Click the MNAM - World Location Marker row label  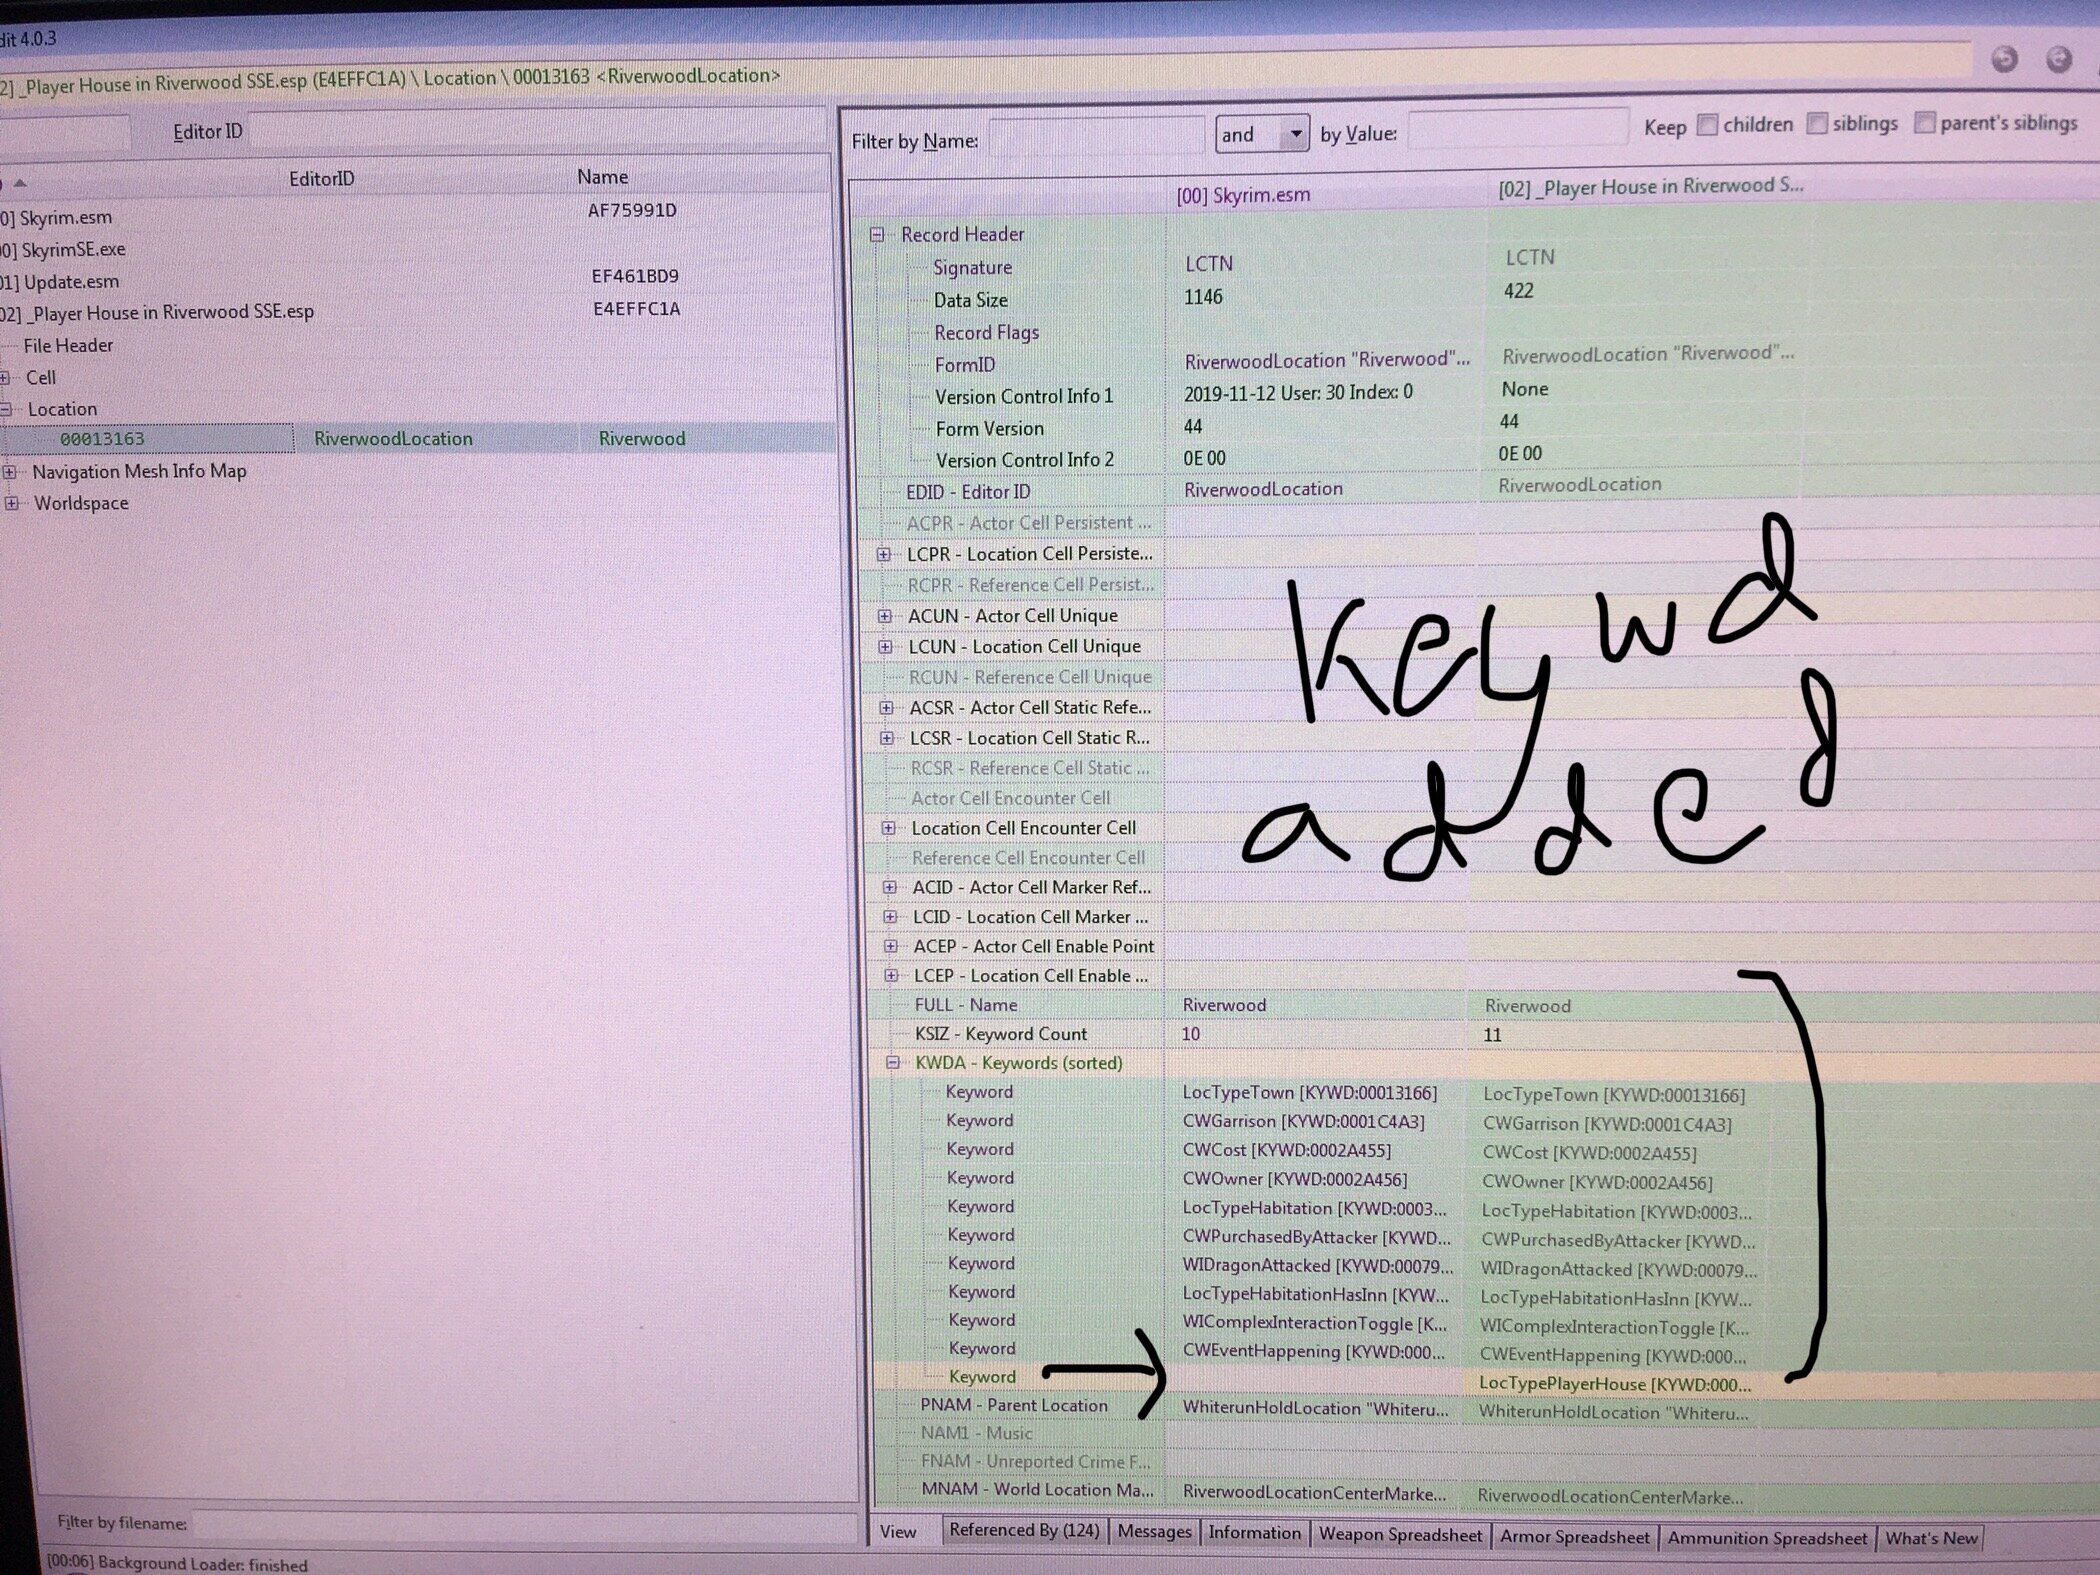[1037, 1489]
